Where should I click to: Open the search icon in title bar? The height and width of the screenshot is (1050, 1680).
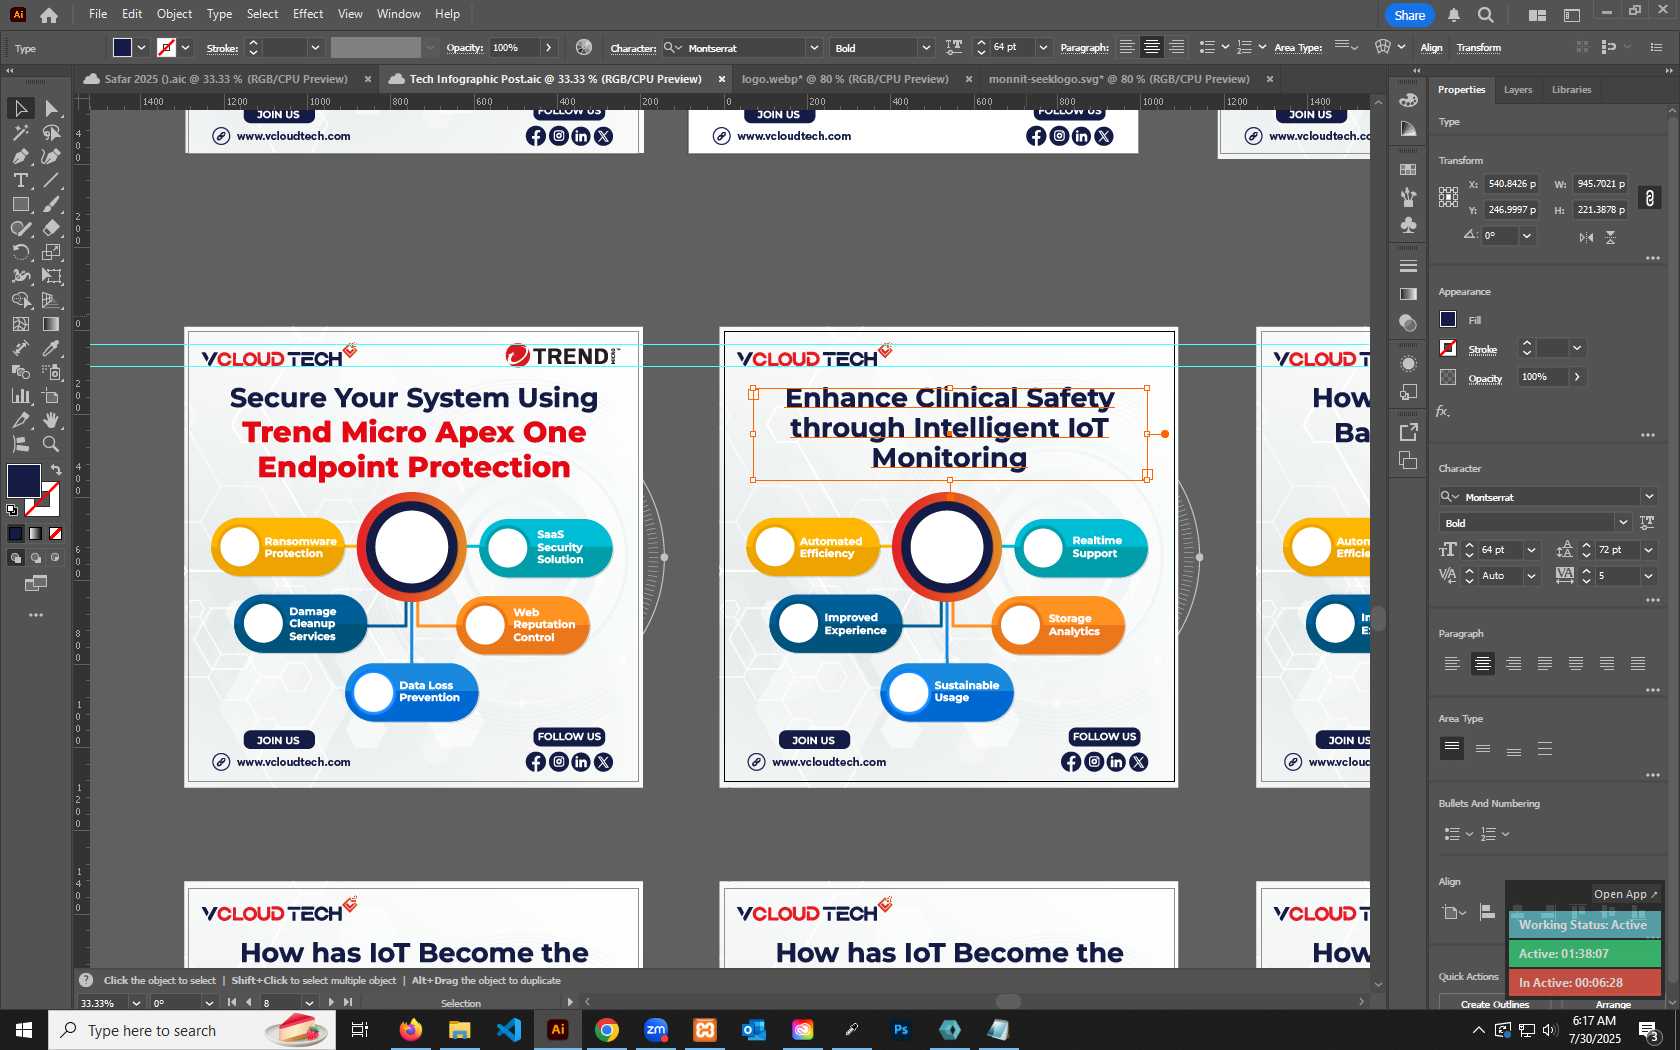pyautogui.click(x=1486, y=15)
